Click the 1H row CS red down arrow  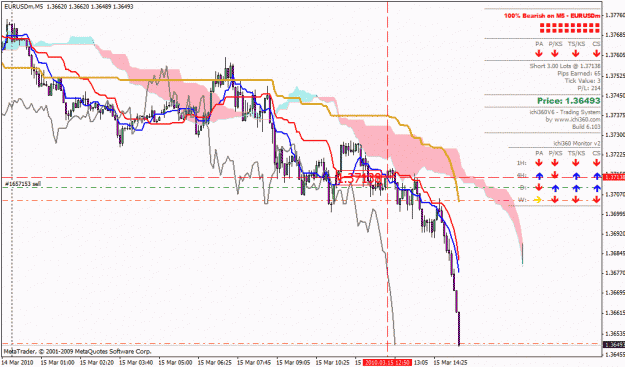596,163
